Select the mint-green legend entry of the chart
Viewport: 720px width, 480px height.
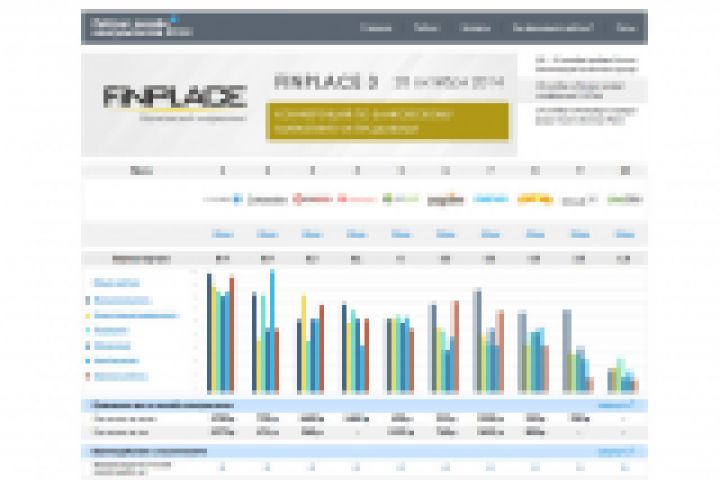[x=111, y=330]
